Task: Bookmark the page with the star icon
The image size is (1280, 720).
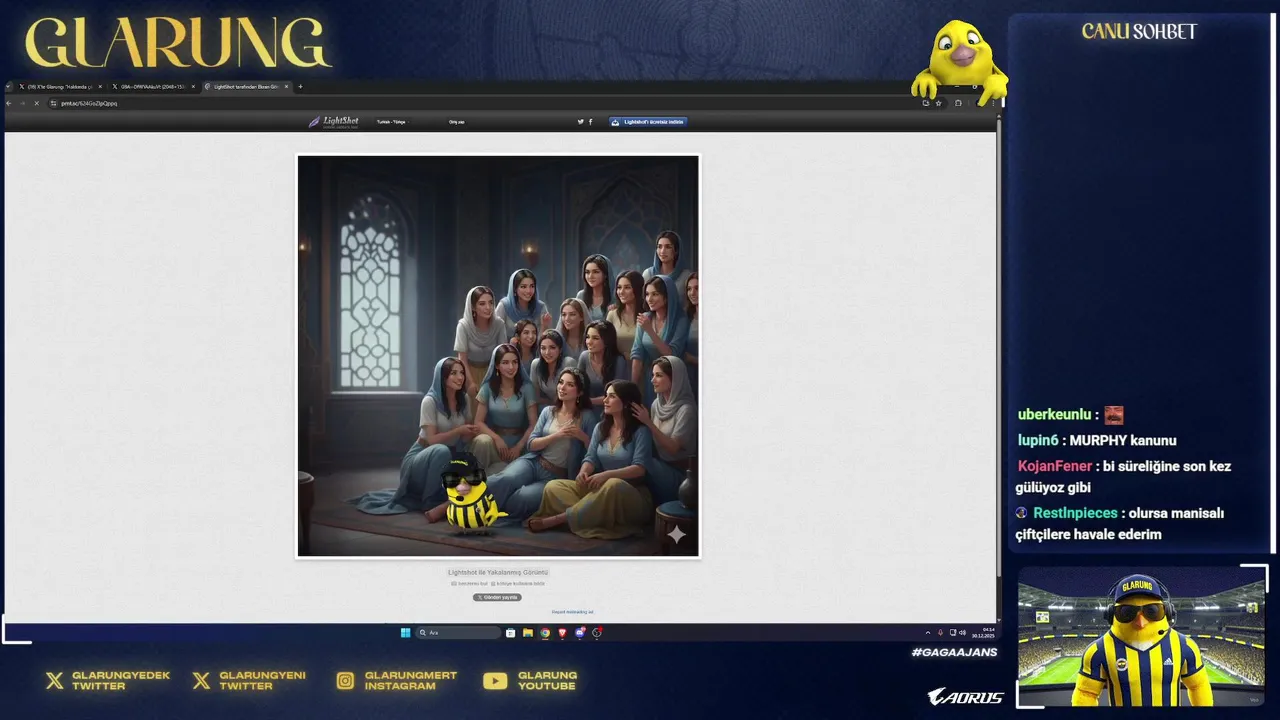Action: (938, 103)
